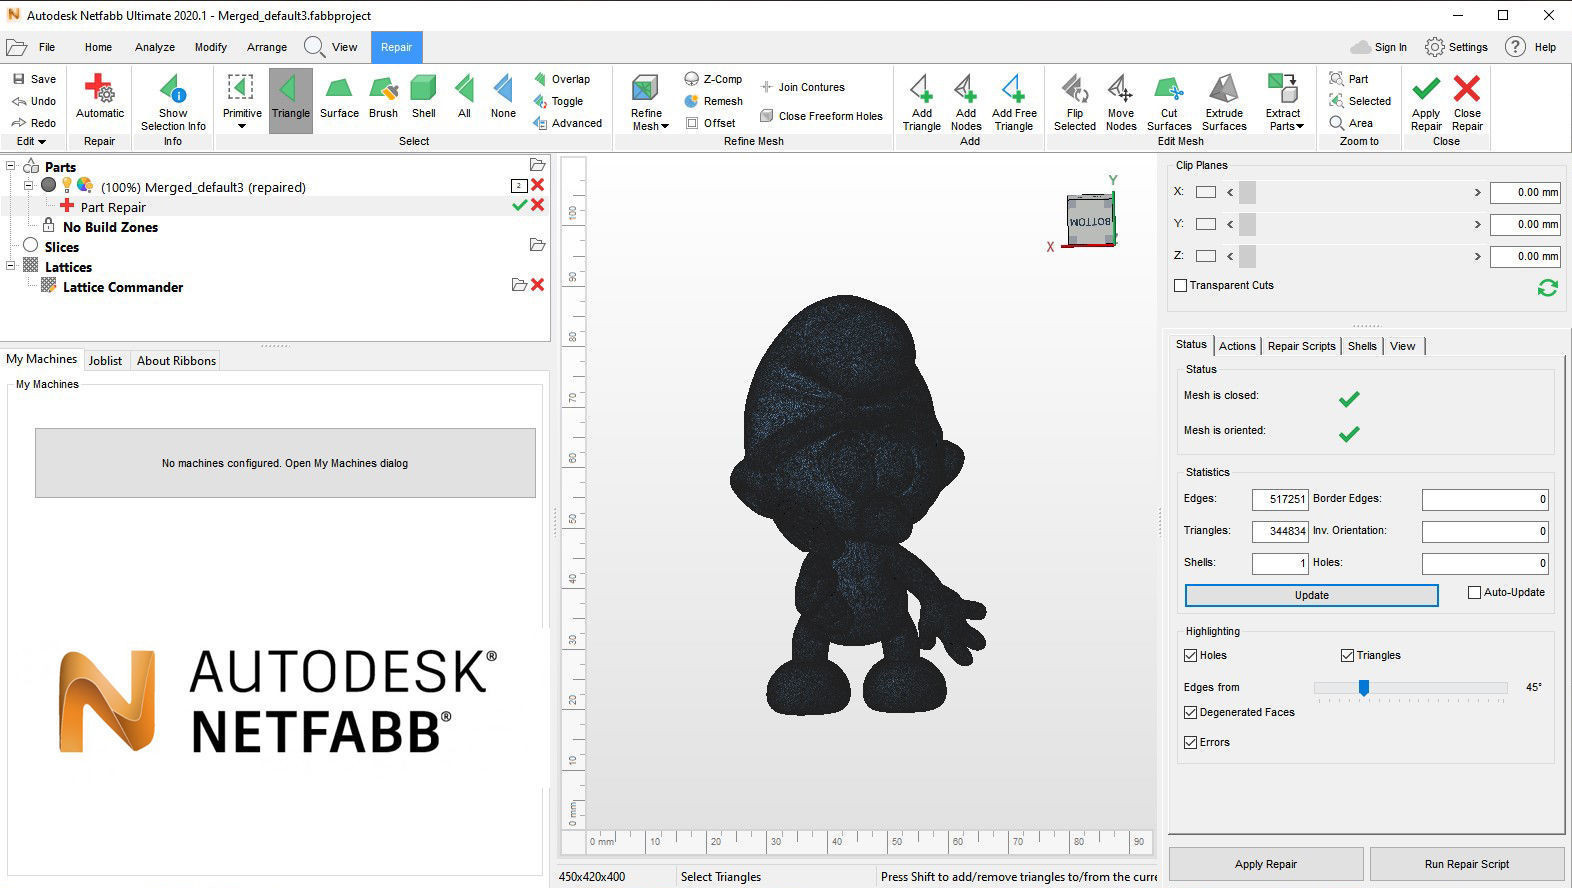
Task: Choose the Shell selection tool
Action: (424, 97)
